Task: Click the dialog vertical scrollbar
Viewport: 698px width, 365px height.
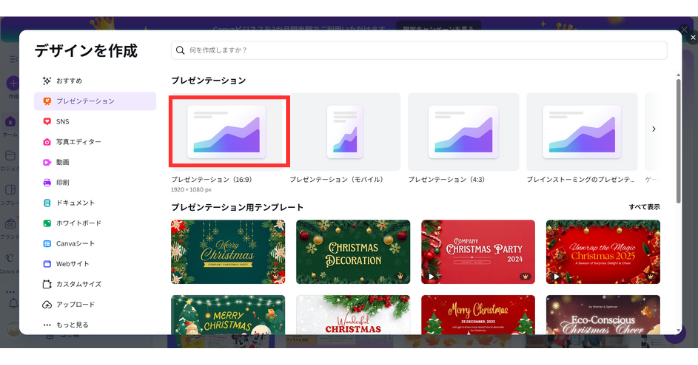Action: pos(678,141)
